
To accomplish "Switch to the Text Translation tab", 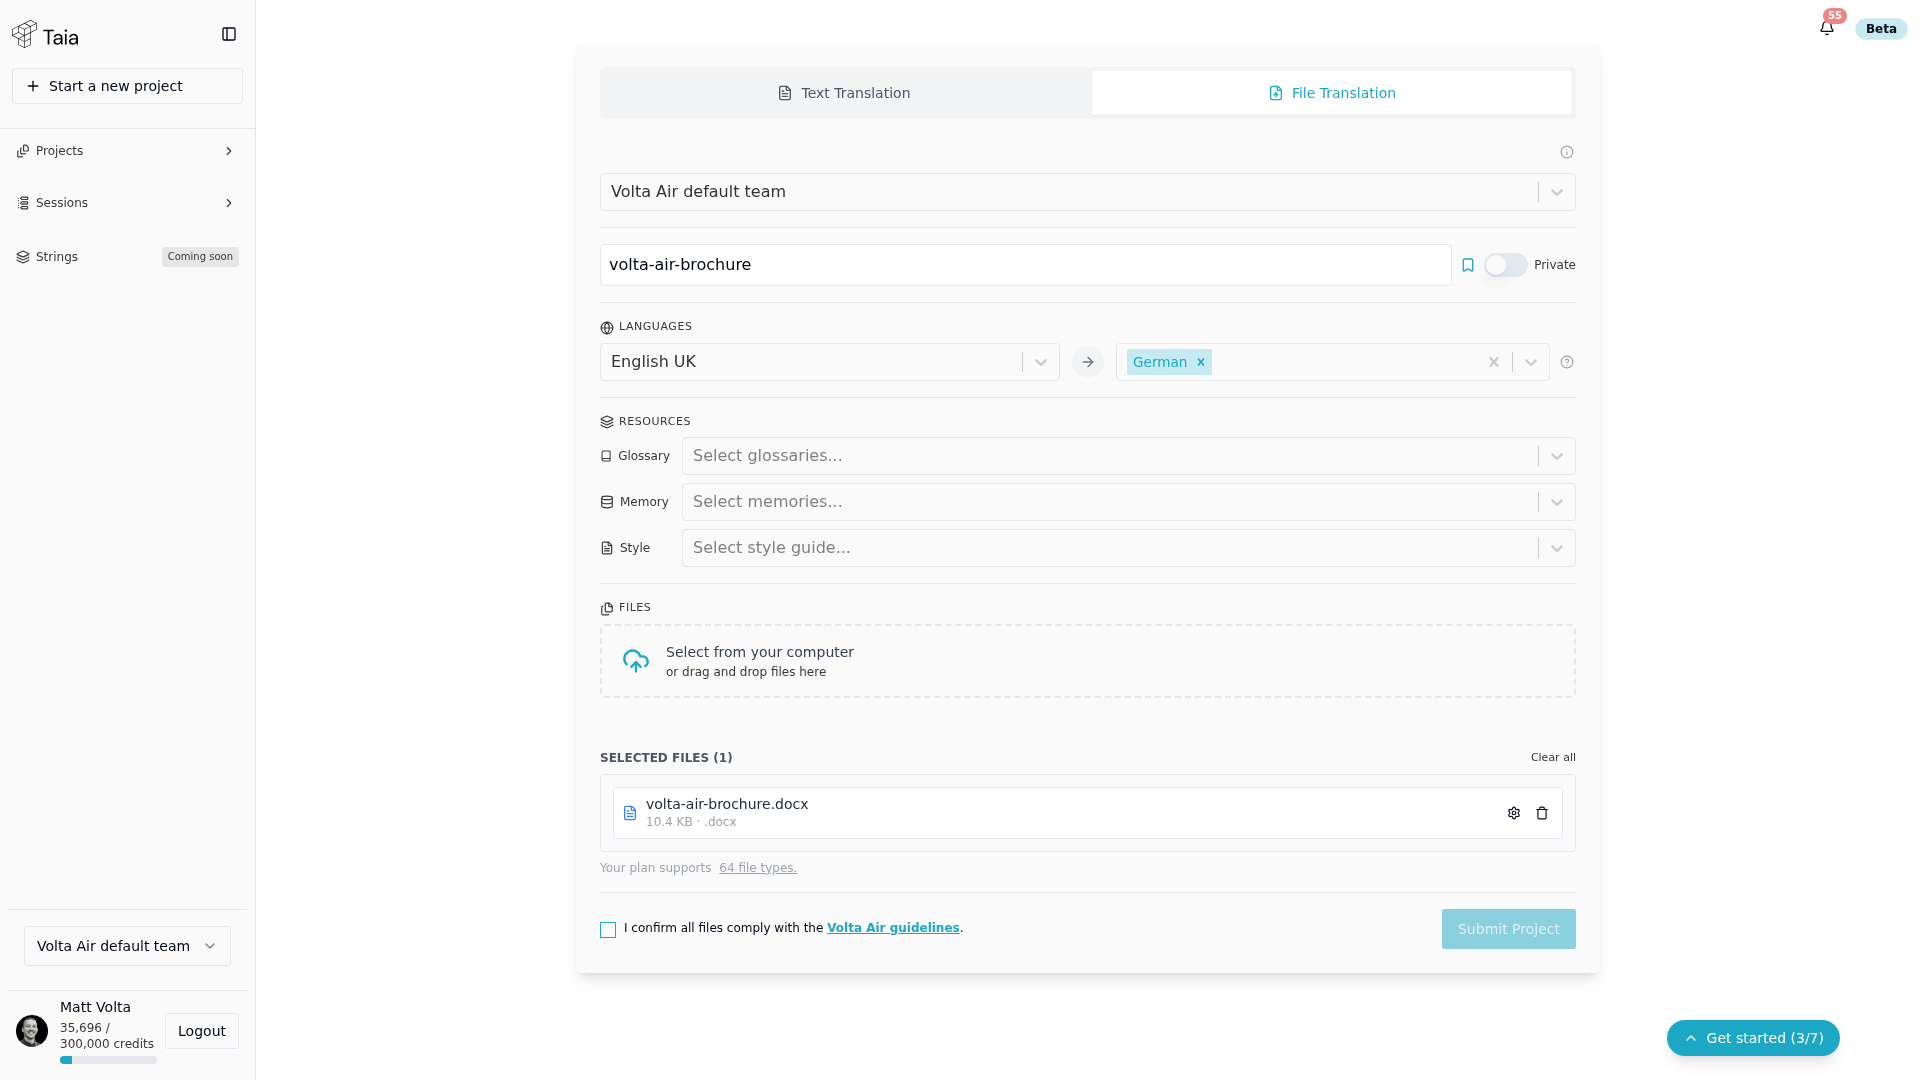I will coord(845,93).
